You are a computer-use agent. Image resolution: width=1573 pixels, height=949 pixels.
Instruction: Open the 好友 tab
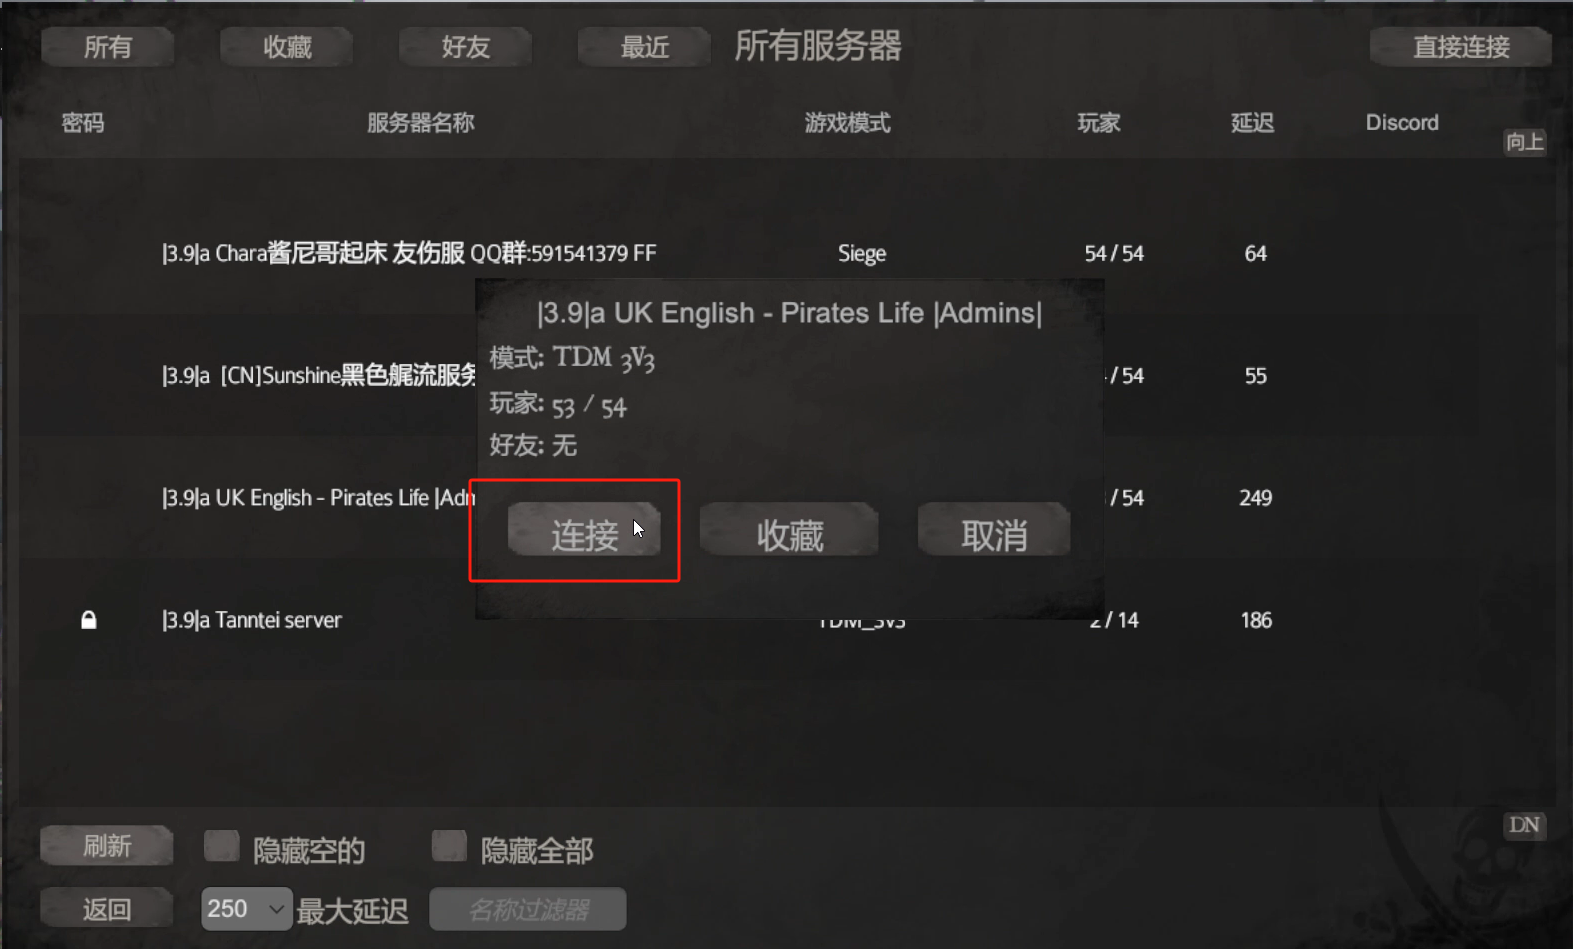[466, 47]
